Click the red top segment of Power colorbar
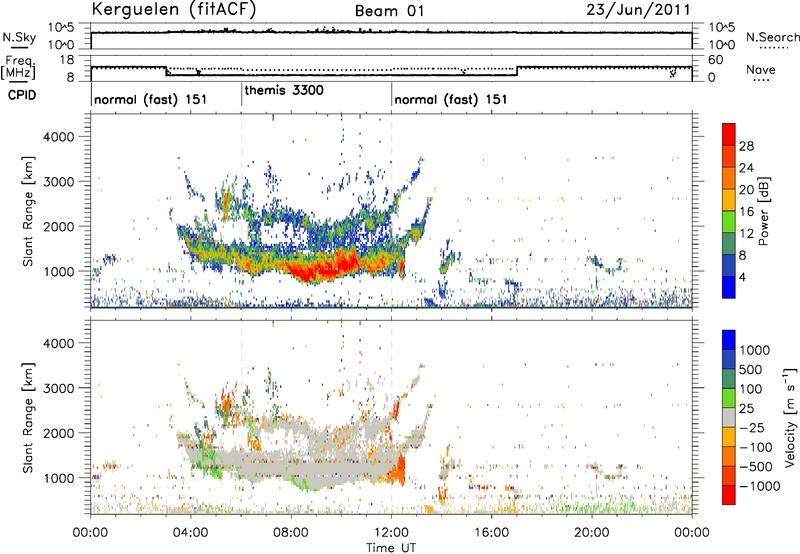This screenshot has width=800, height=554. (x=729, y=134)
